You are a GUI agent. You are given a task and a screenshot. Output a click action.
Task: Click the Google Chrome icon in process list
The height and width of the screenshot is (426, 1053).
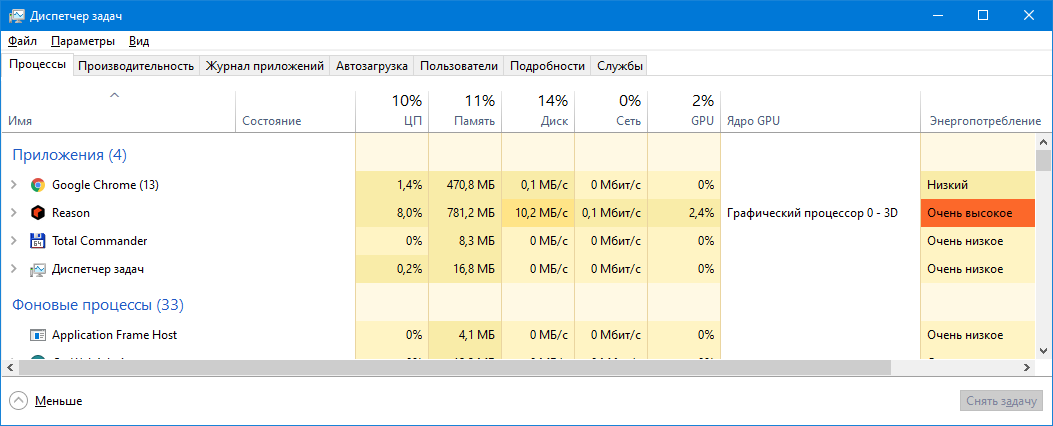pos(38,185)
